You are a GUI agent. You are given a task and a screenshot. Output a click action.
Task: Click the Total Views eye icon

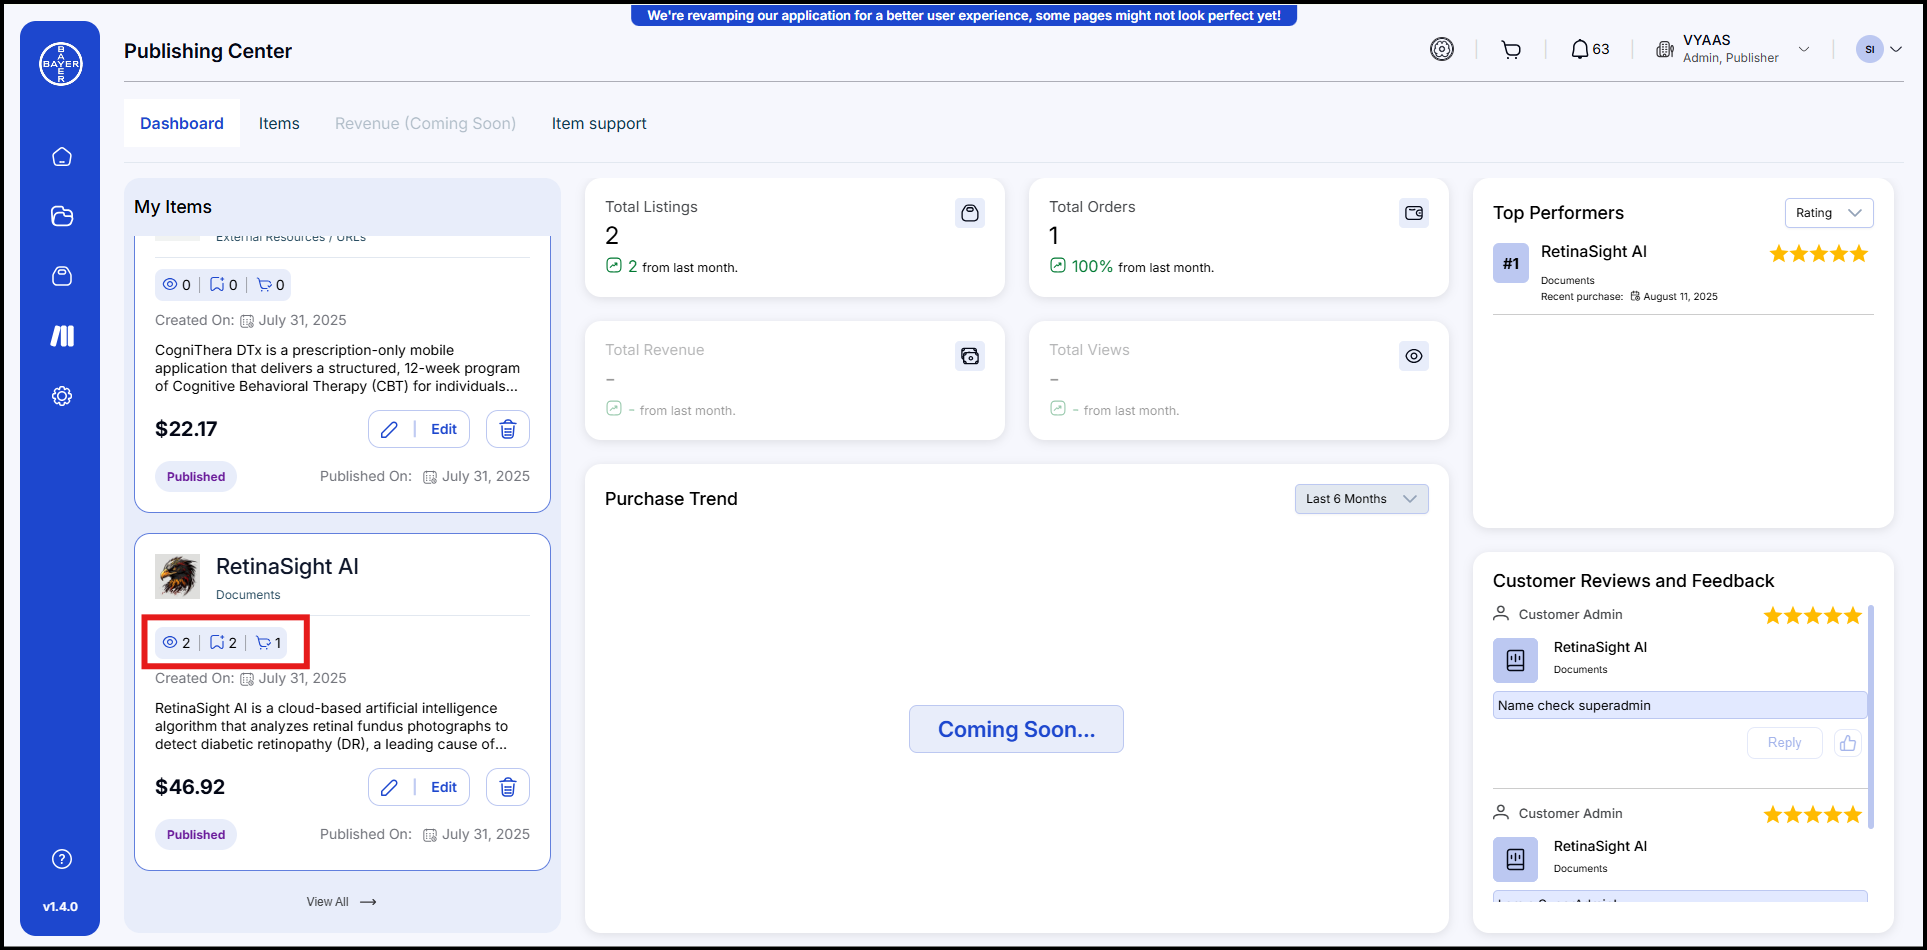click(x=1414, y=356)
